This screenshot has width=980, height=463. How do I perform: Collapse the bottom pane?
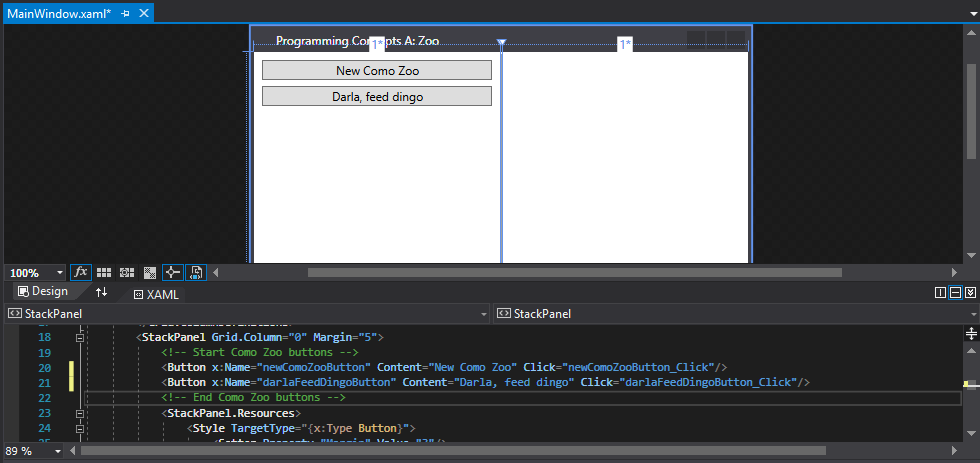pos(969,292)
